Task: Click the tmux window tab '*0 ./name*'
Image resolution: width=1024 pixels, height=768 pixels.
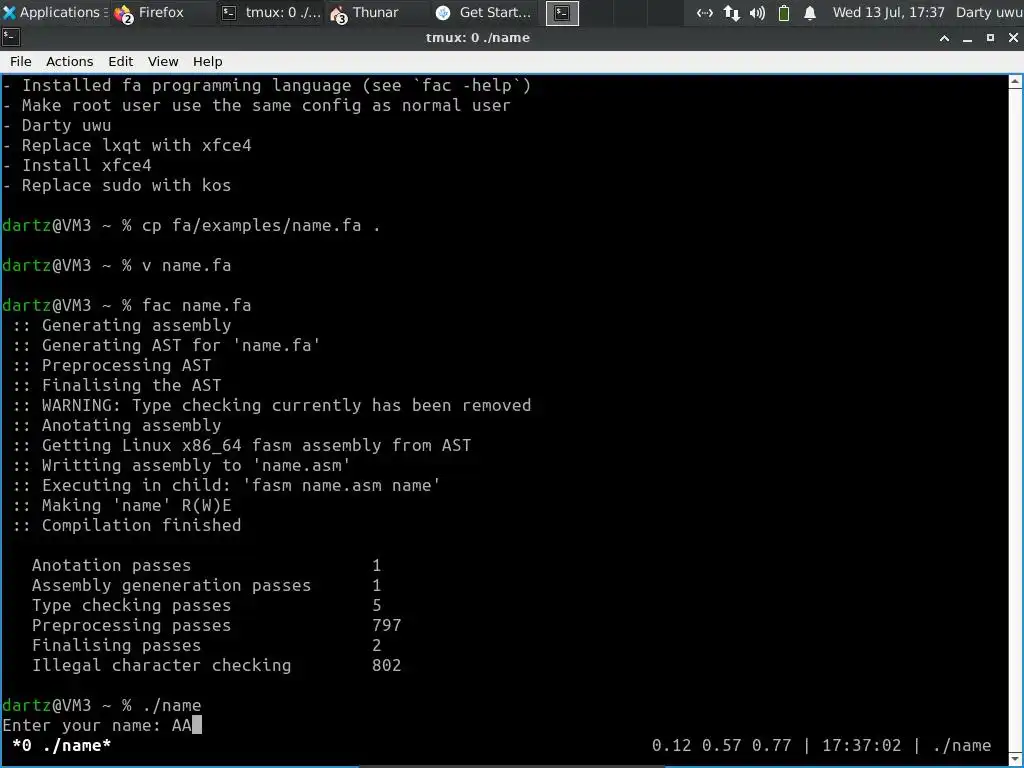Action: click(x=61, y=746)
